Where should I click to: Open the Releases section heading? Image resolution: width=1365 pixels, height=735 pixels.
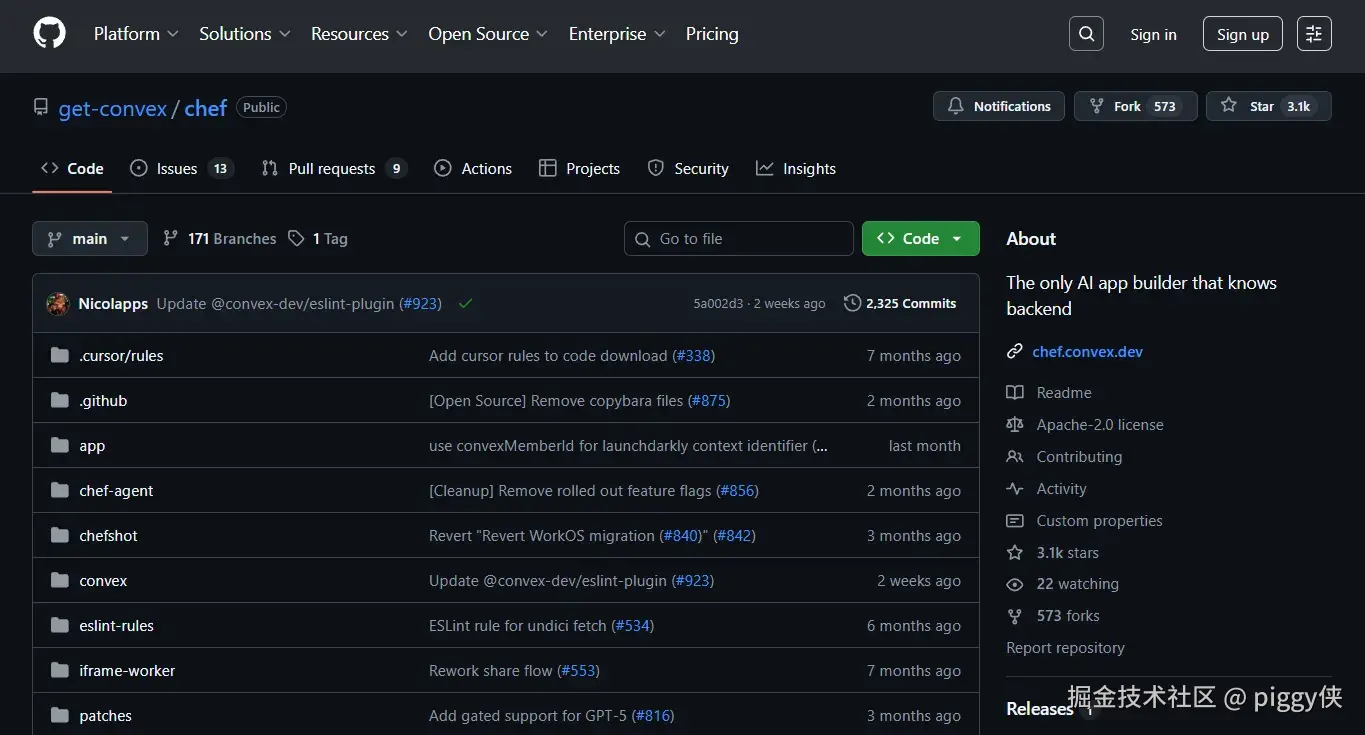pyautogui.click(x=1040, y=708)
